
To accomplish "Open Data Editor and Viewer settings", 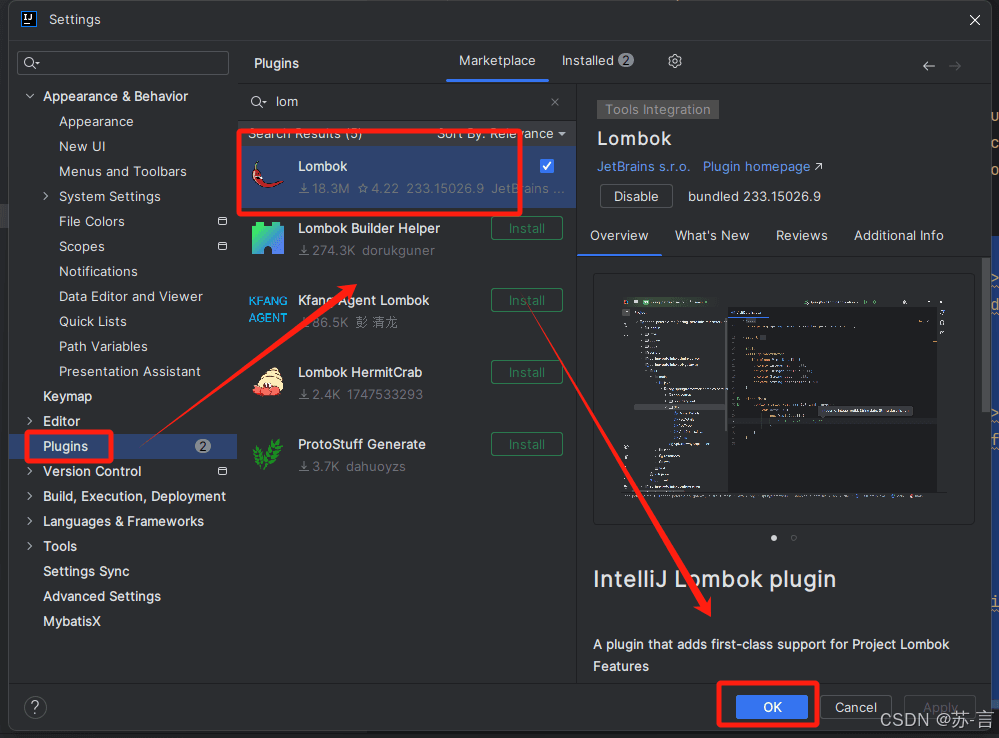I will pyautogui.click(x=131, y=296).
